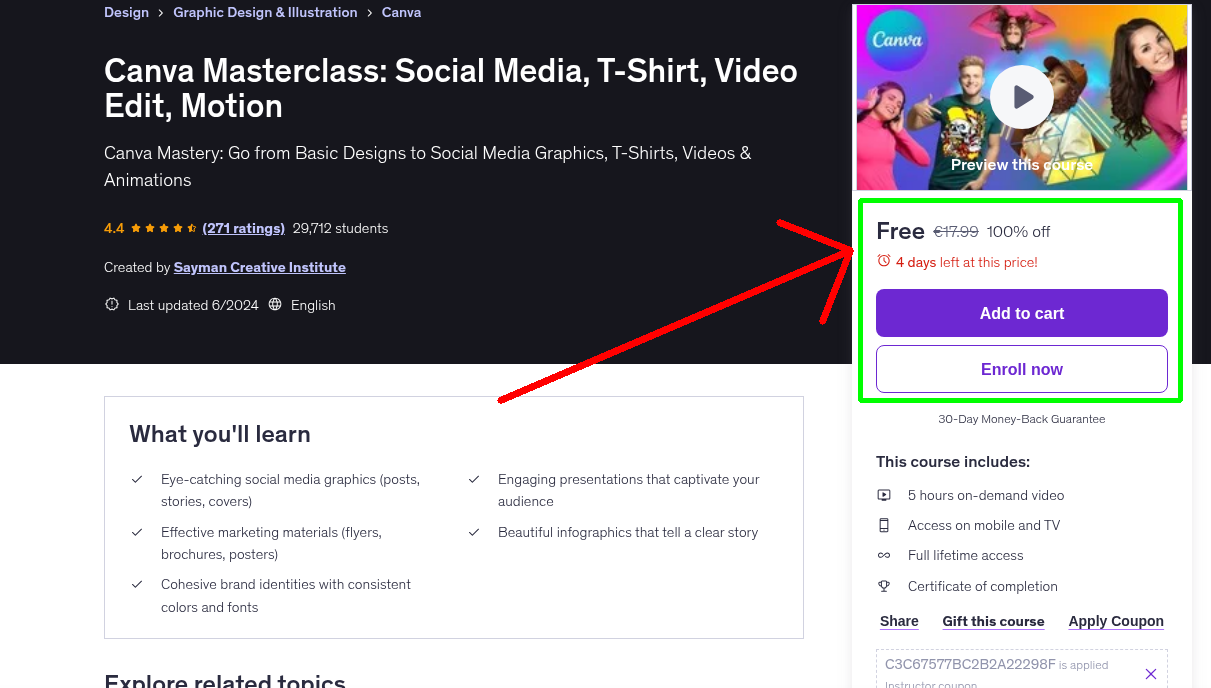This screenshot has height=688, width=1211.
Task: Click the certificate of completion trophy icon
Action: tap(884, 586)
